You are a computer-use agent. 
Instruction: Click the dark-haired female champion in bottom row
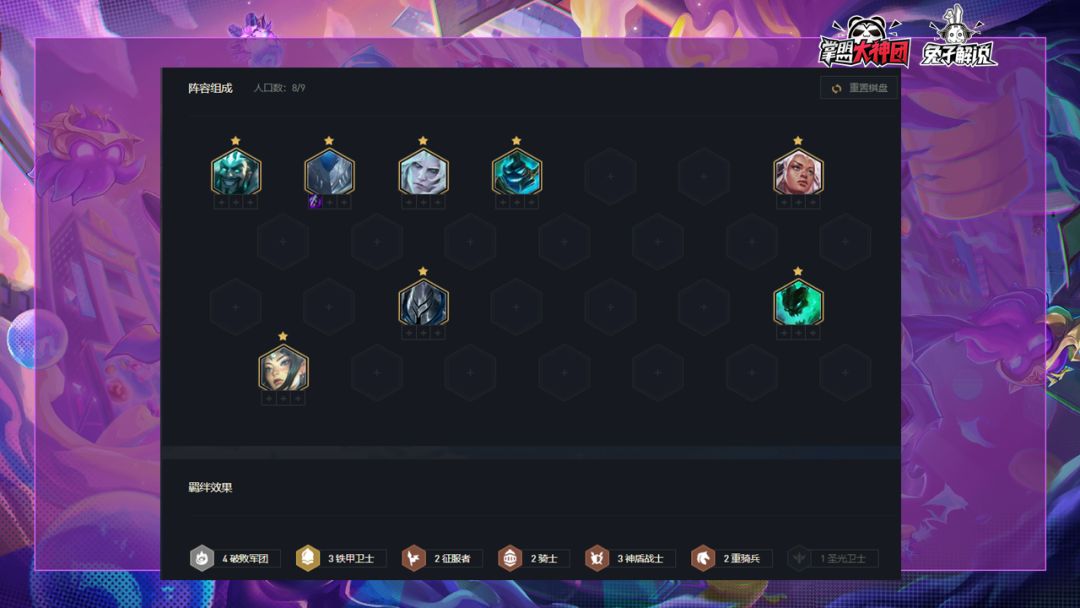(x=283, y=369)
